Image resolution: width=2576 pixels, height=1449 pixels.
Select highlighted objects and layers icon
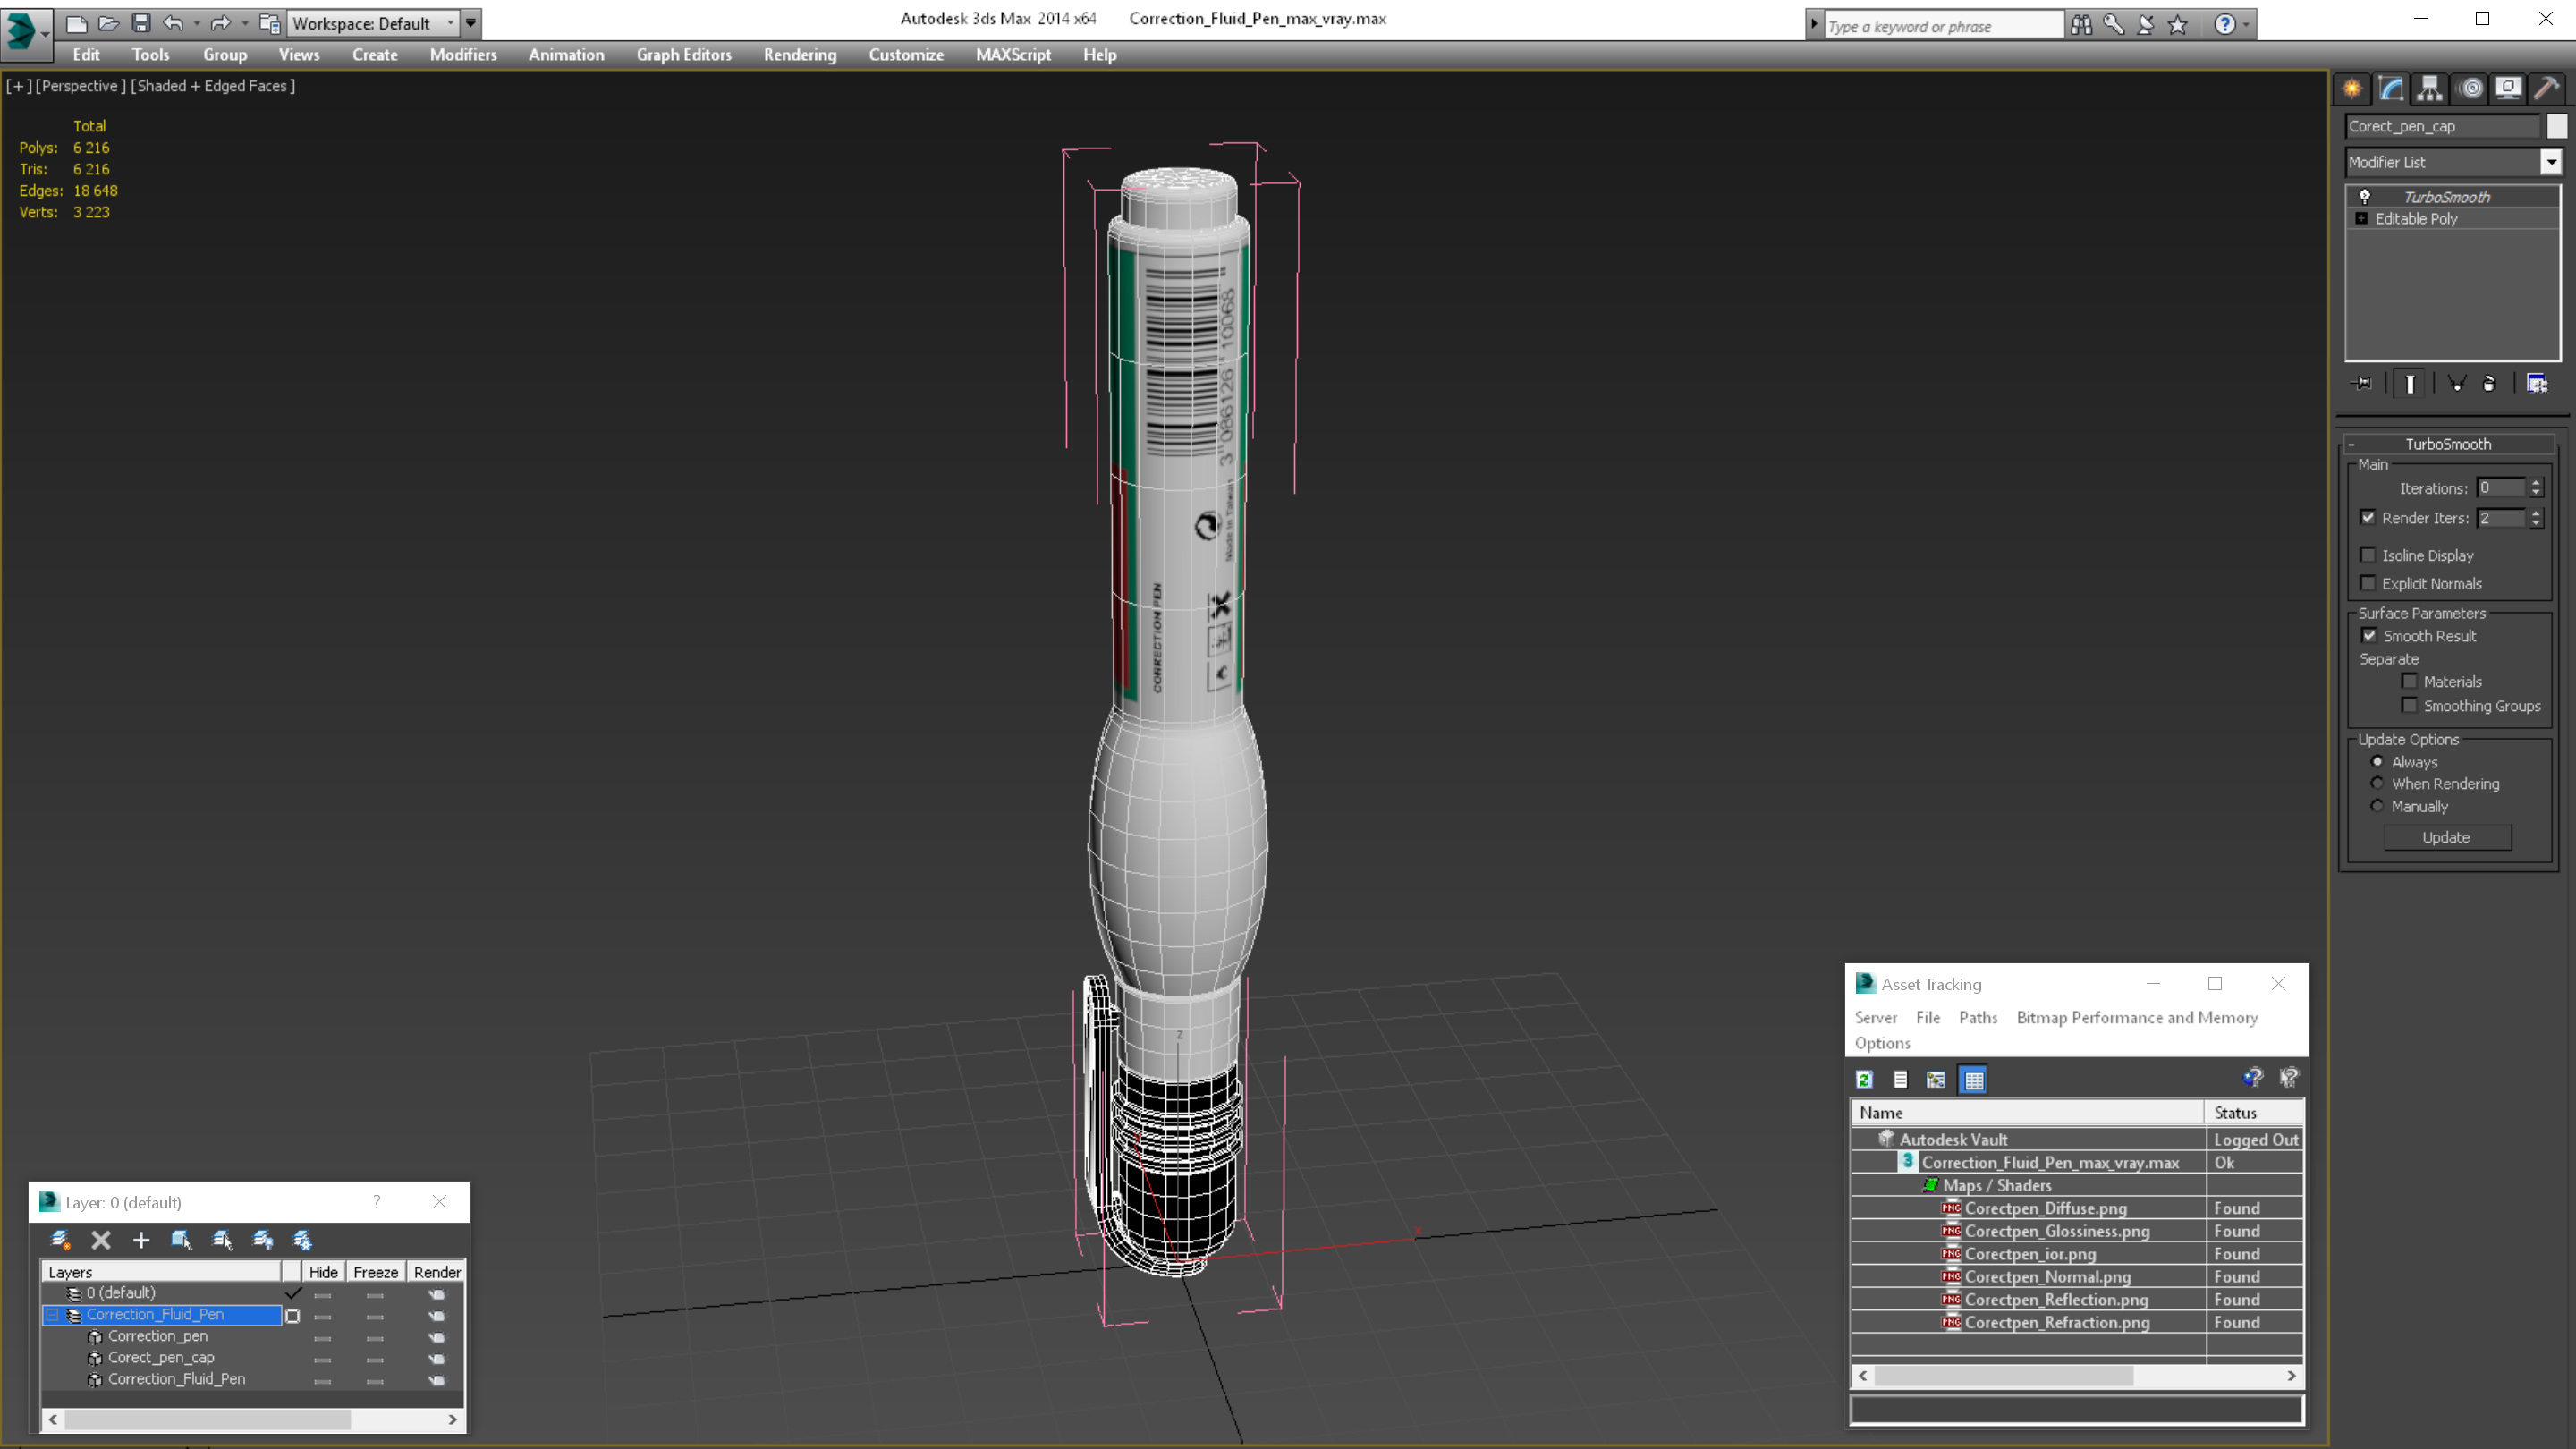(x=181, y=1240)
